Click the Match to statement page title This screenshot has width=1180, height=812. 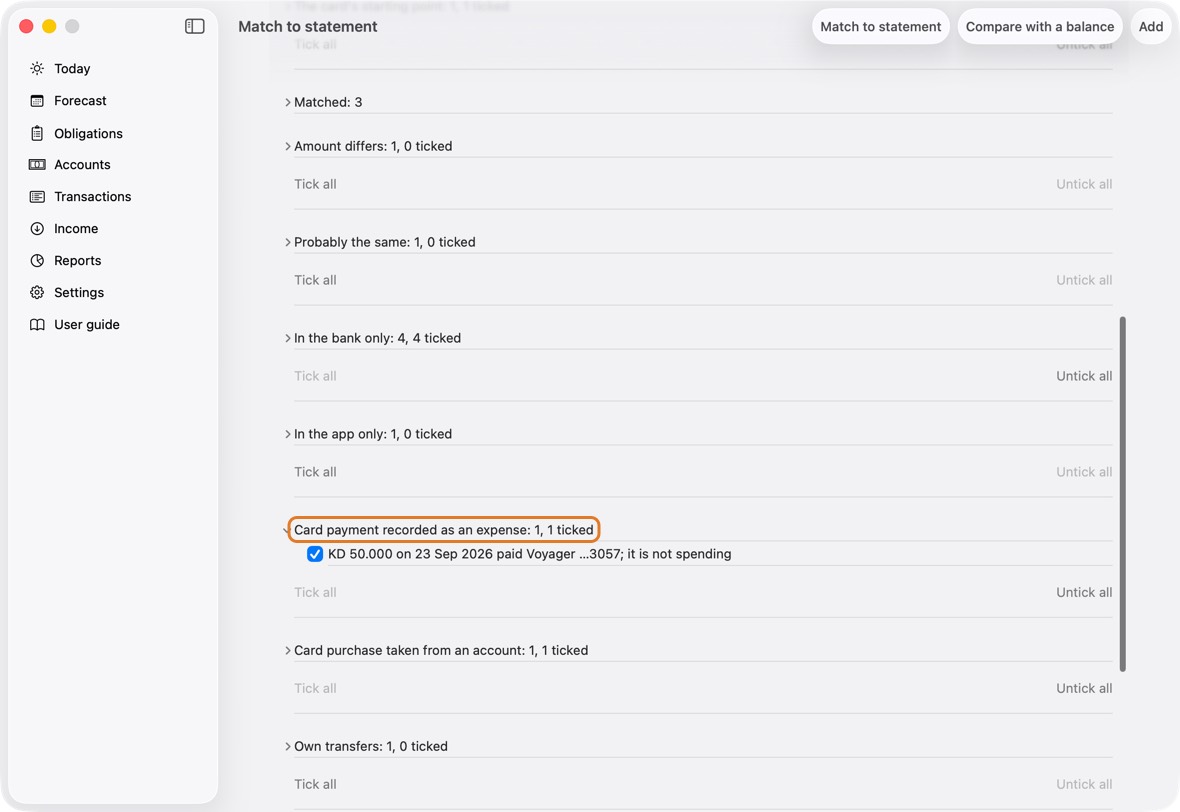(308, 26)
